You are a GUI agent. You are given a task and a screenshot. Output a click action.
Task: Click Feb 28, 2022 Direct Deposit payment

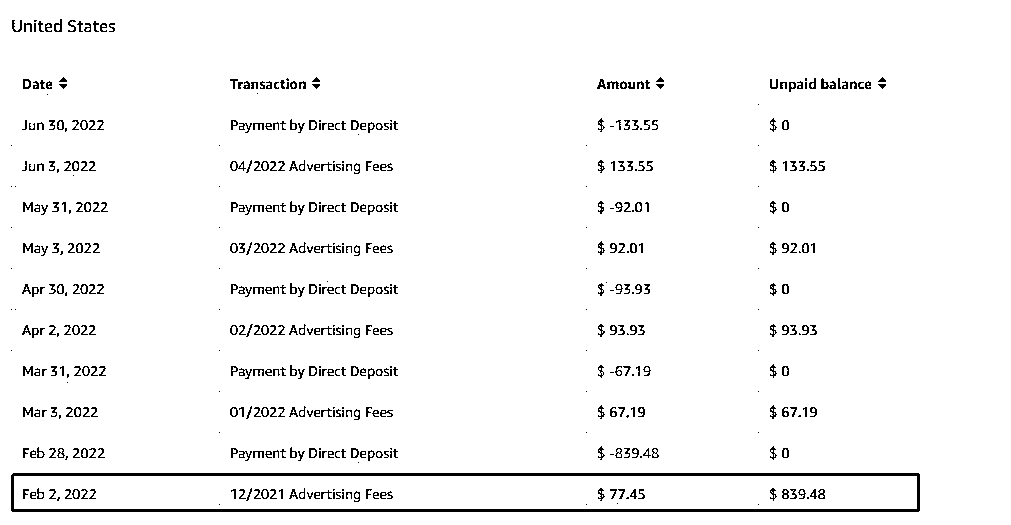pyautogui.click(x=313, y=453)
